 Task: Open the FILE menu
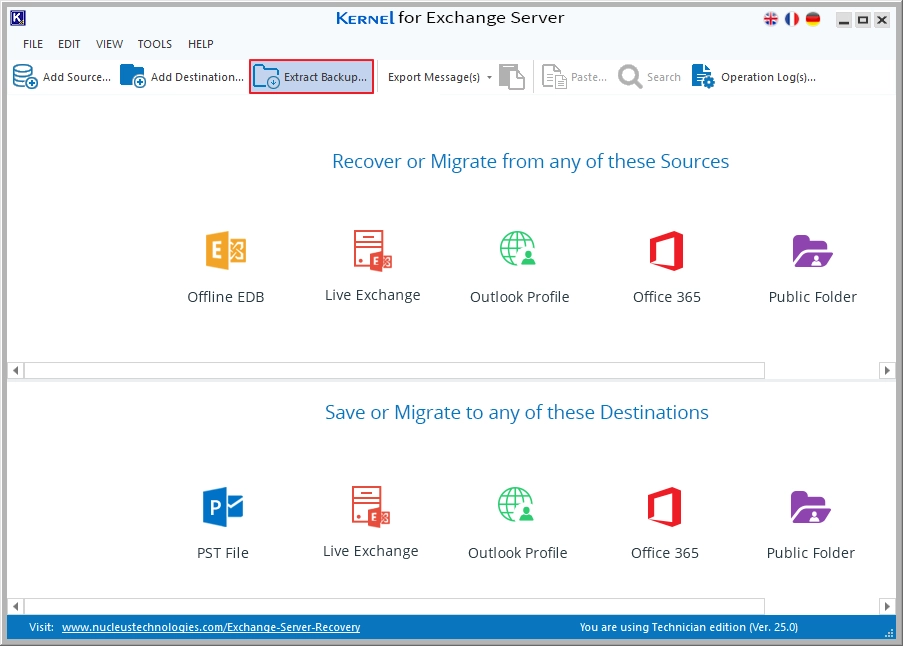coord(33,44)
